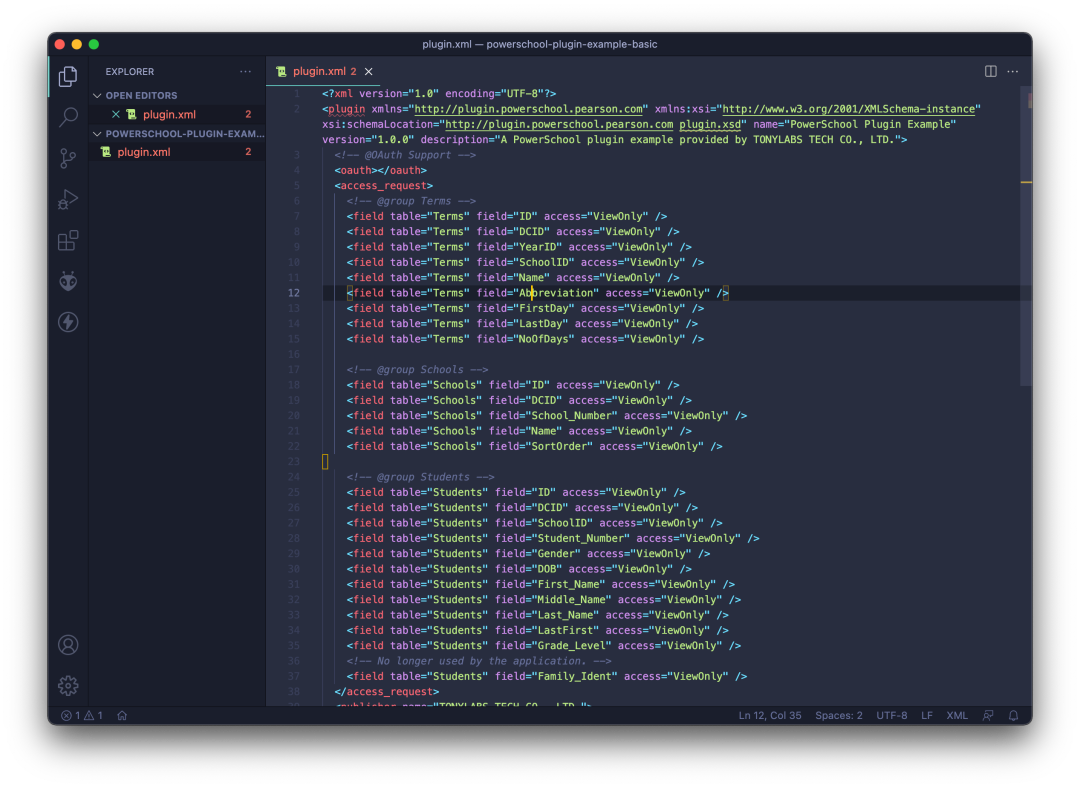Viewport: 1080px width, 788px height.
Task: Click the </access_request> closing tag
Action: point(386,692)
